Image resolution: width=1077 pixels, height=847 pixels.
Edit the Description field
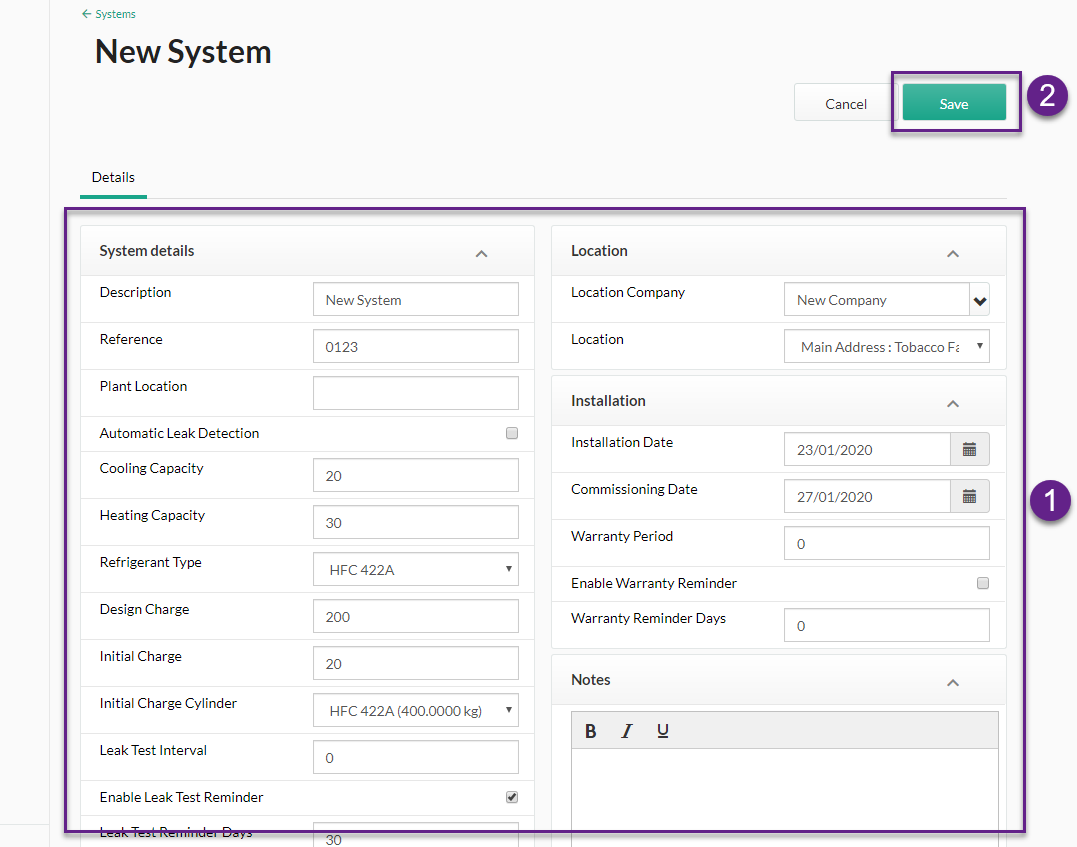(x=416, y=300)
